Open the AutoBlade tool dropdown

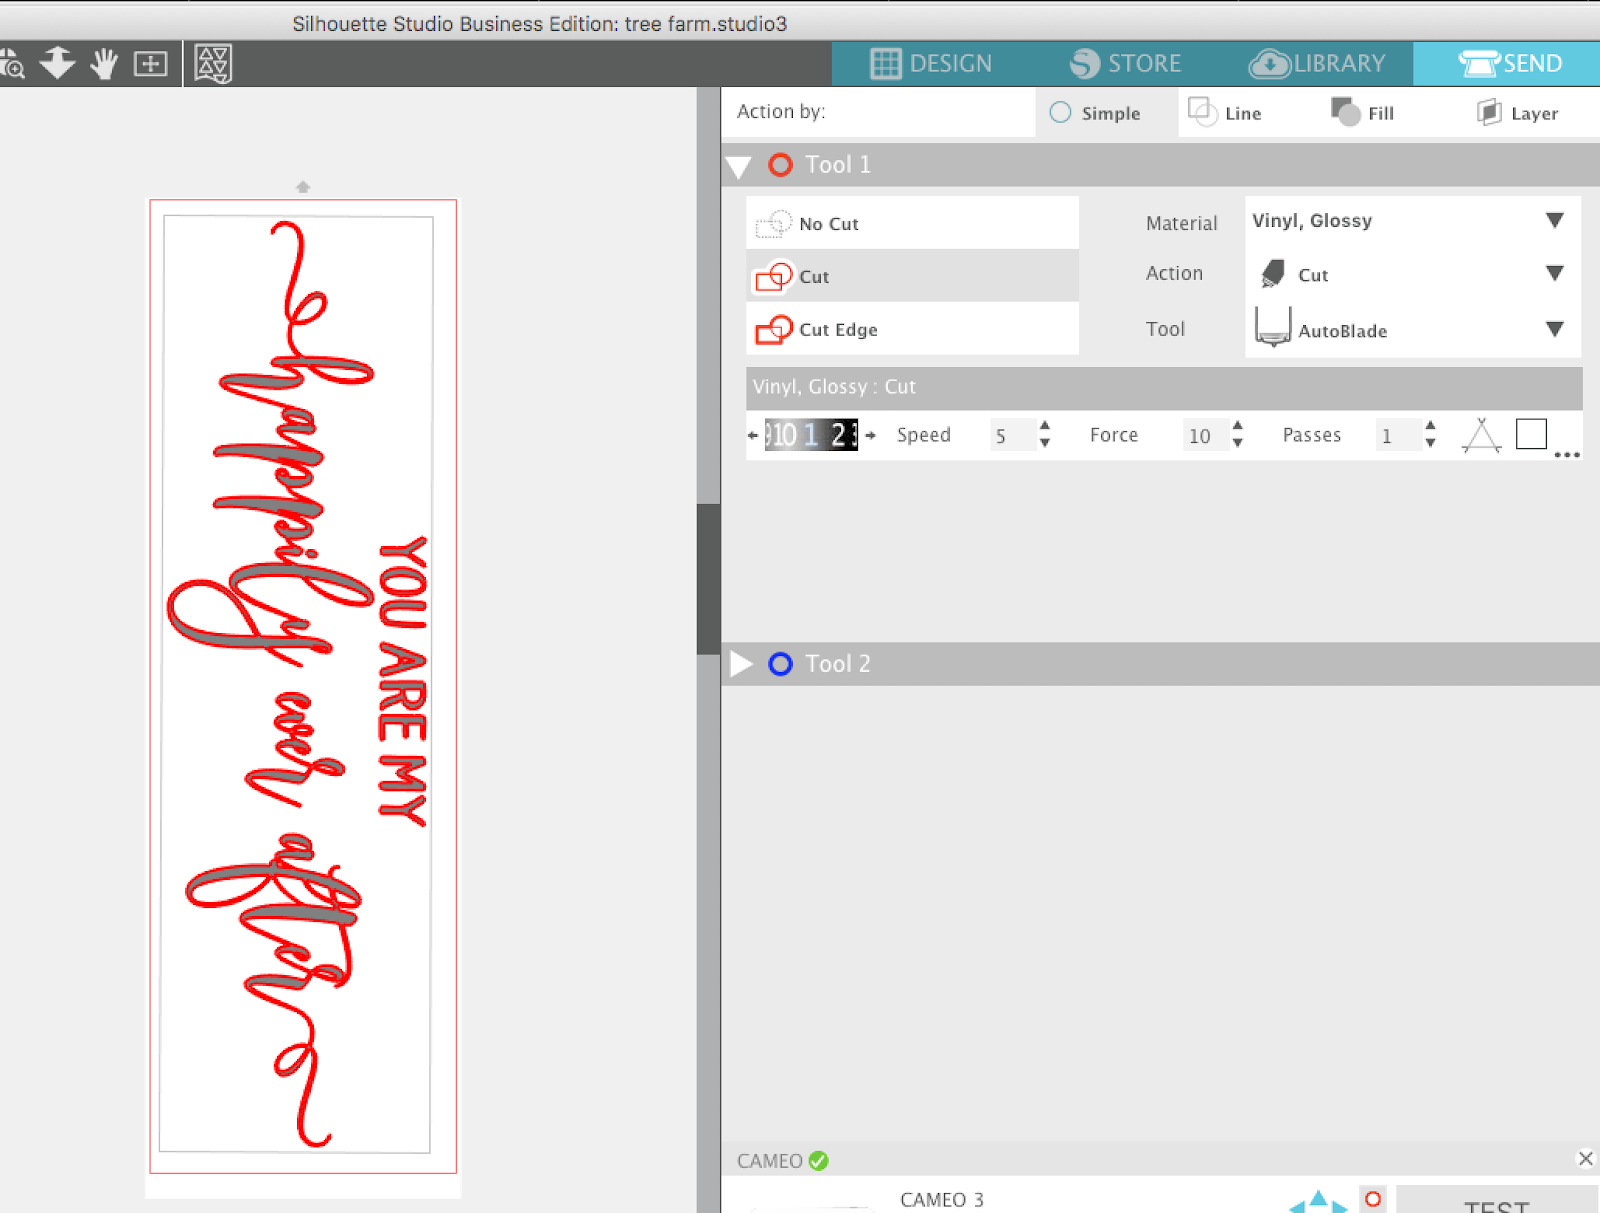tap(1410, 330)
